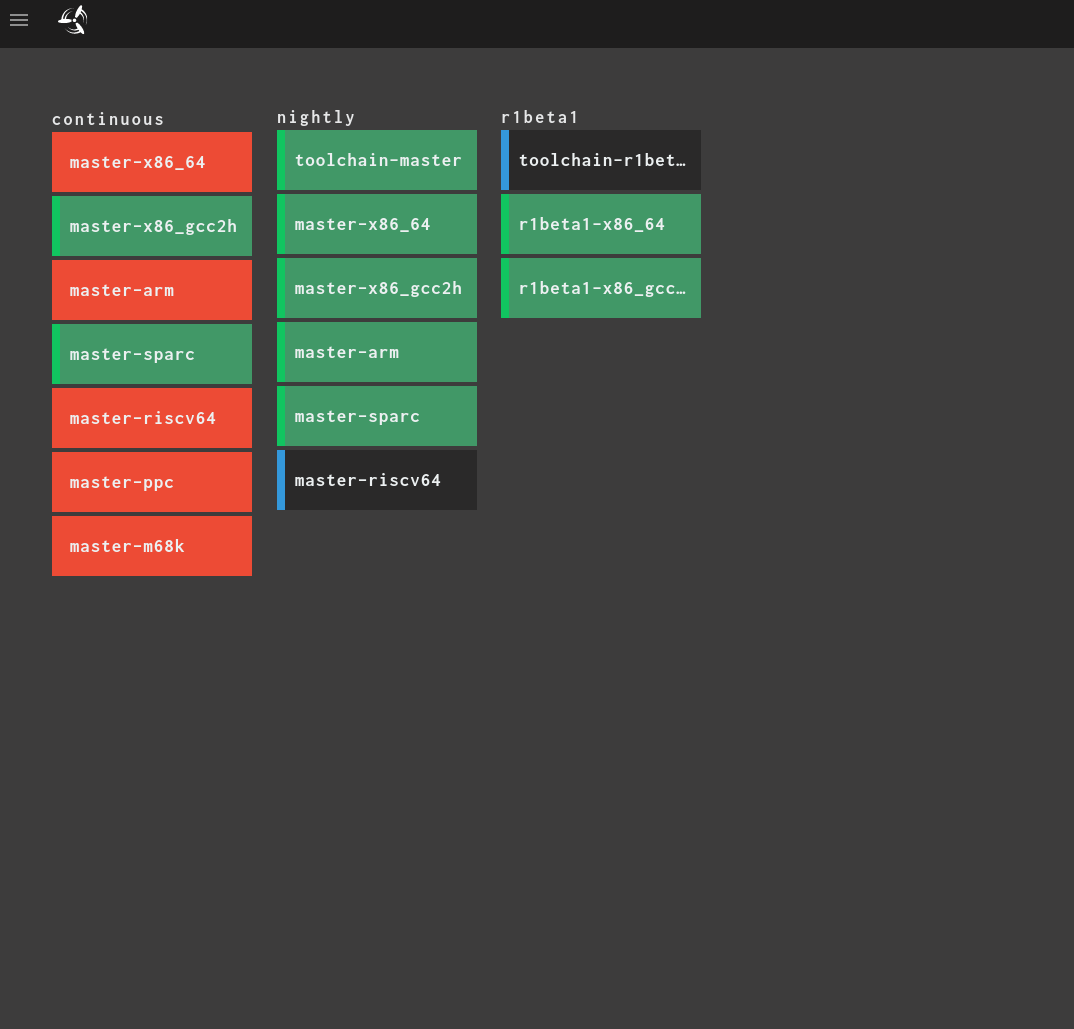Click the failing master-ppc build tile
Viewport: 1074px width, 1029px height.
[151, 482]
